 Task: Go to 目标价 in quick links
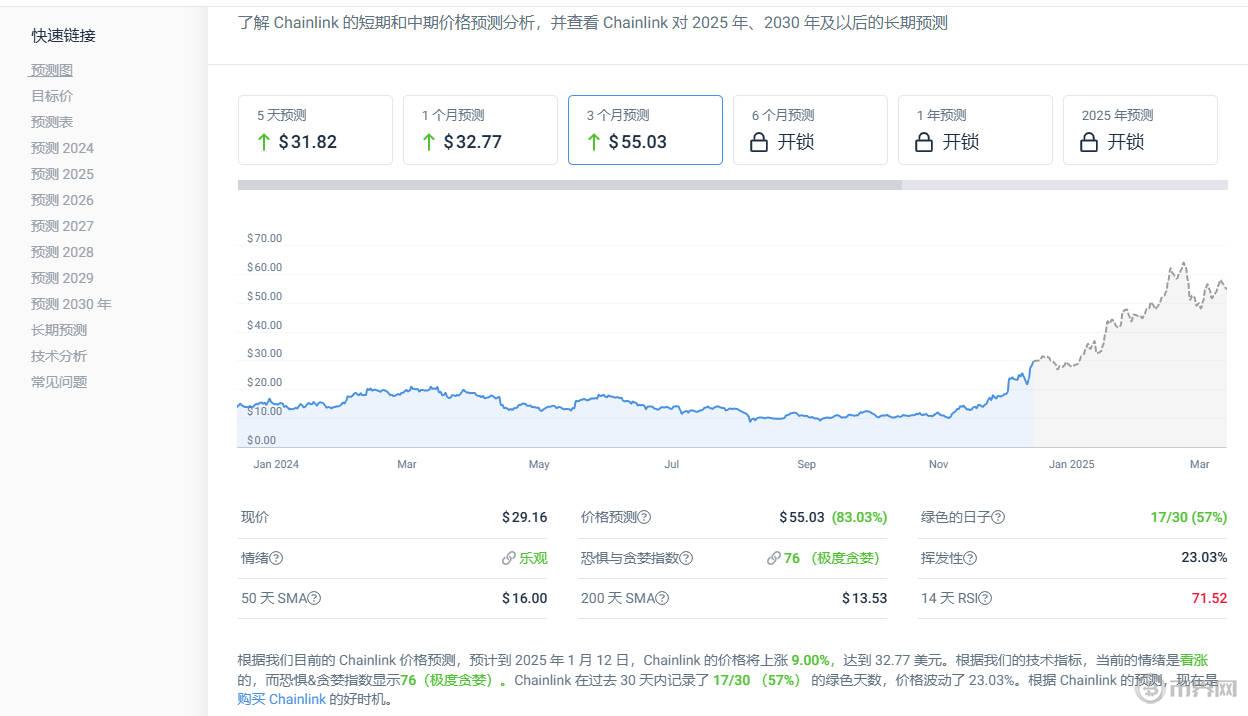coord(52,96)
